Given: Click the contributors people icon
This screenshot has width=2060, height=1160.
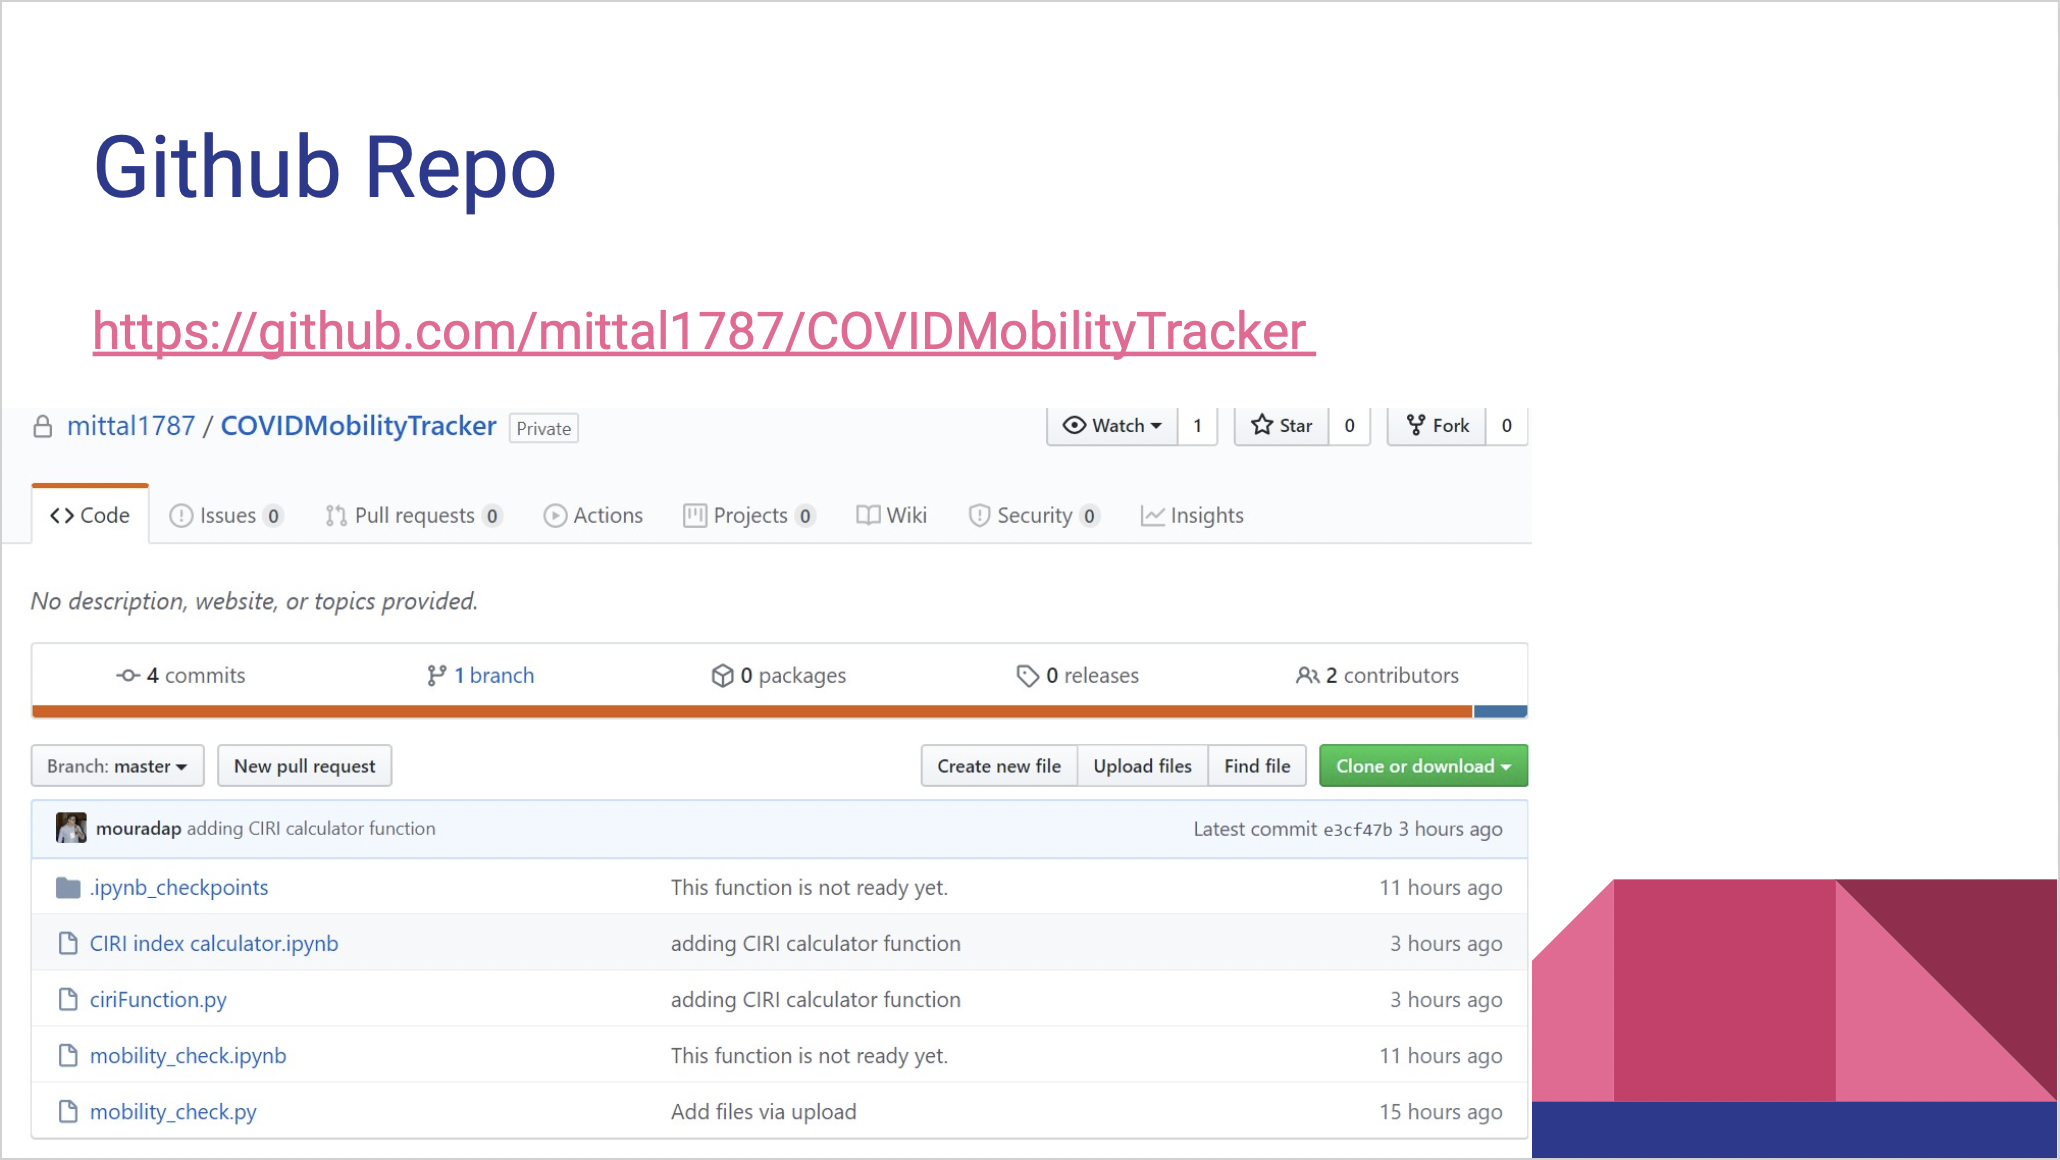Looking at the screenshot, I should [x=1307, y=676].
